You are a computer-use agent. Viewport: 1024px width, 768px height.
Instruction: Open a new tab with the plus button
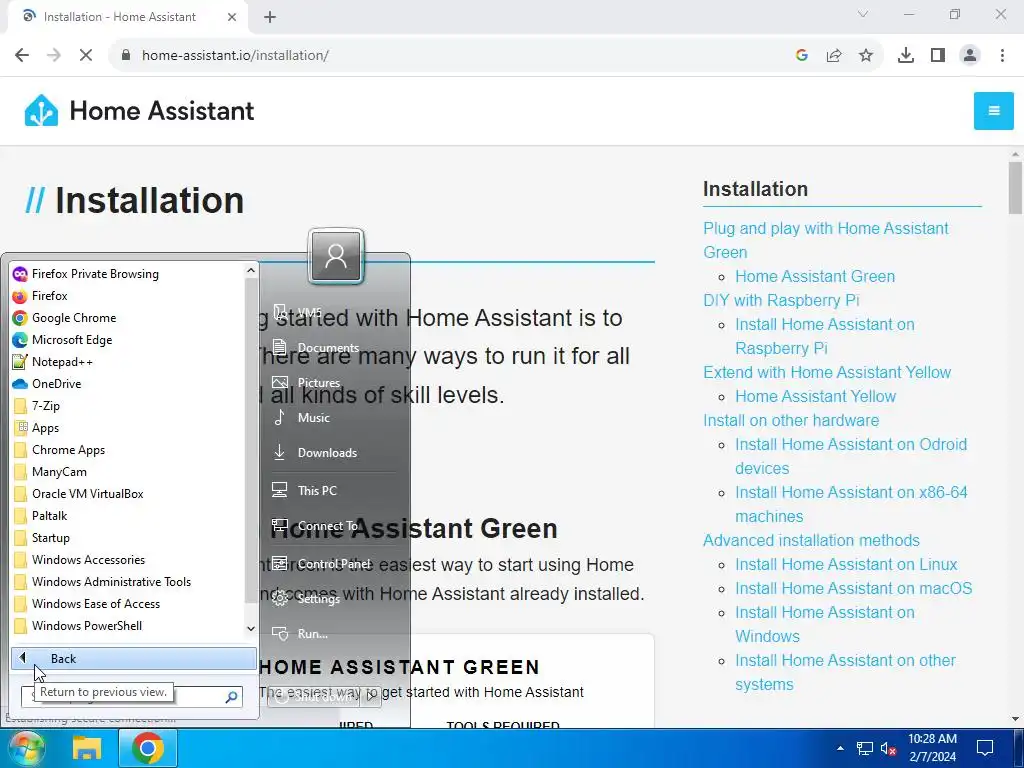(x=270, y=17)
